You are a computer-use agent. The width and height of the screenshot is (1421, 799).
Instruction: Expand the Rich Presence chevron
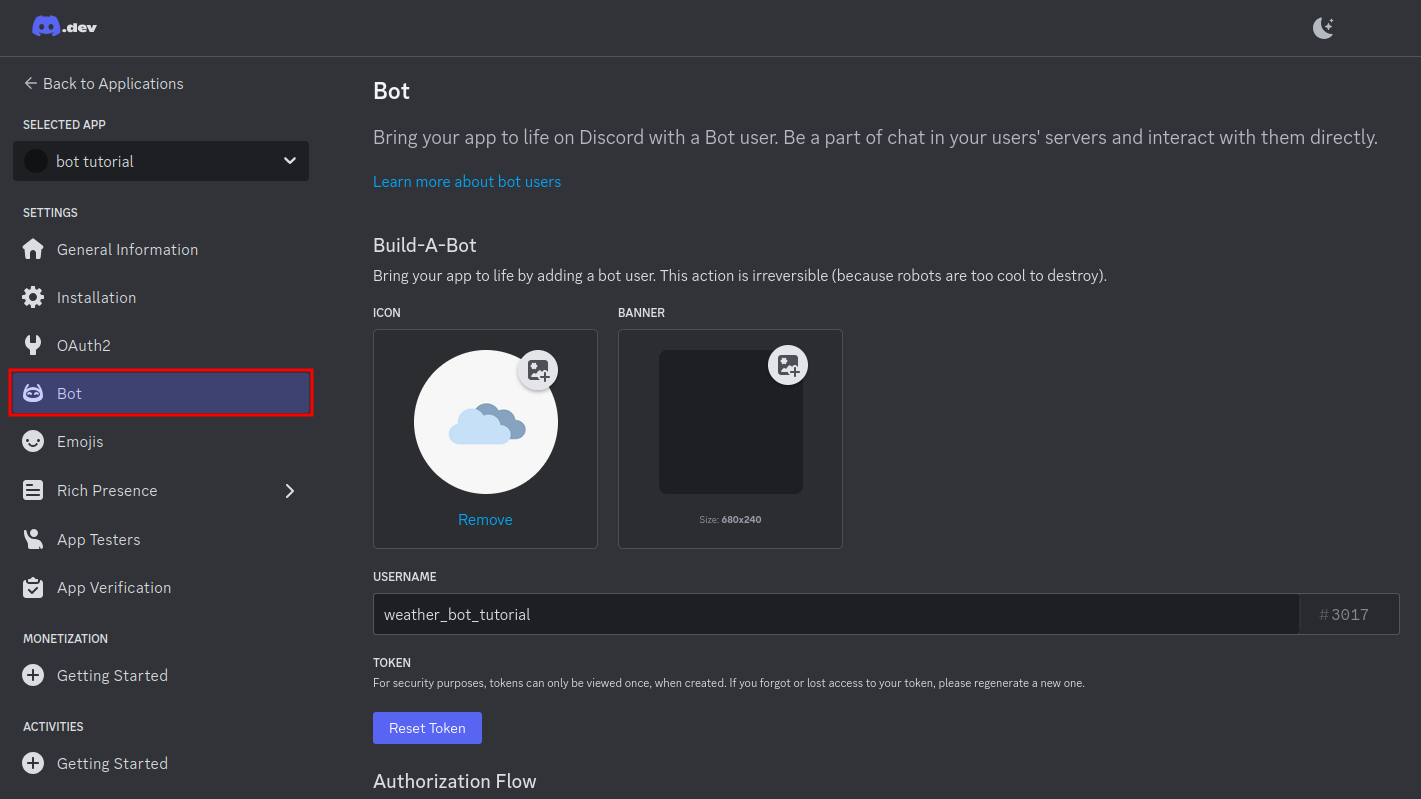coord(290,490)
